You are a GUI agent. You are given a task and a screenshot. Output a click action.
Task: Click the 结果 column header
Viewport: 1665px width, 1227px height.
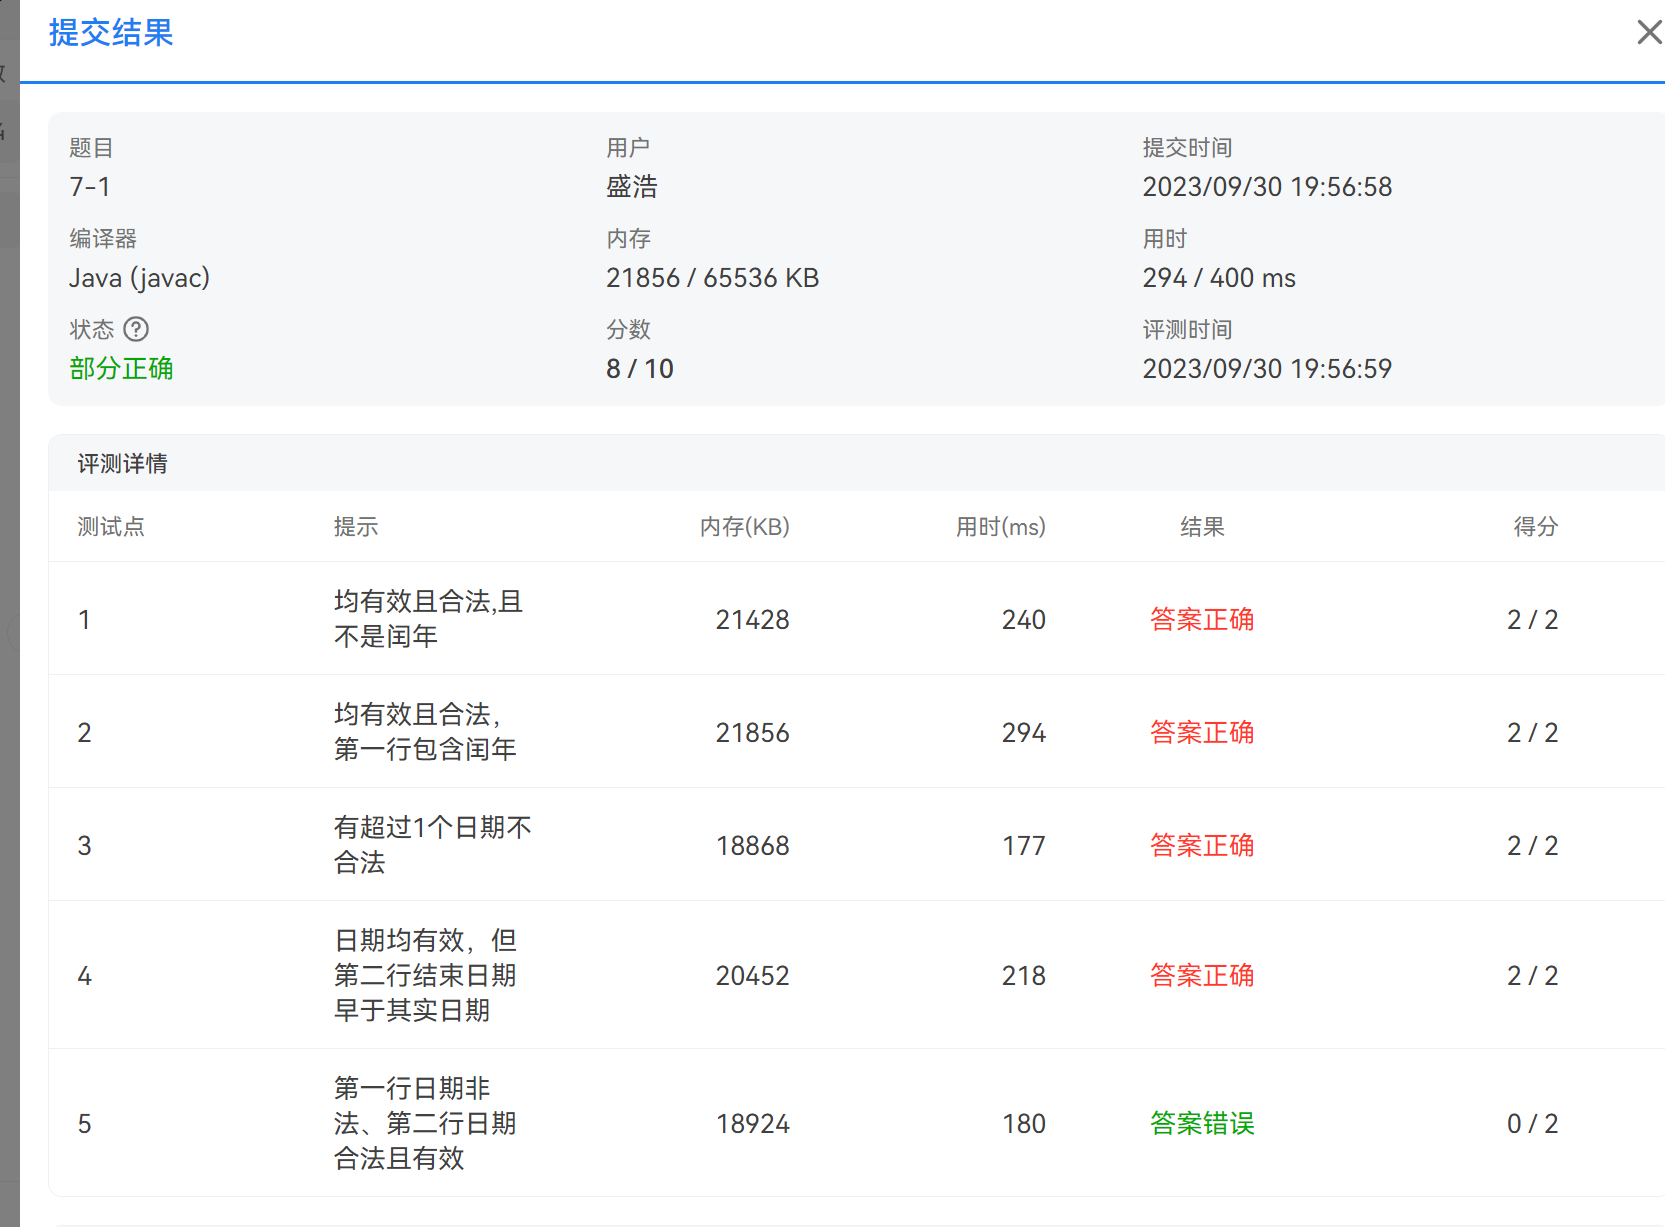(1202, 527)
